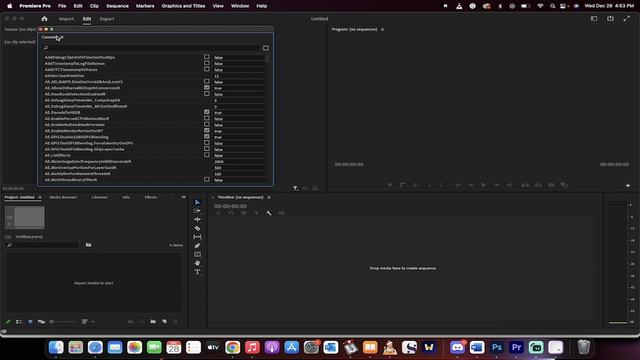Switch to the Libraries tab
Image resolution: width=640 pixels, height=360 pixels.
tap(100, 197)
